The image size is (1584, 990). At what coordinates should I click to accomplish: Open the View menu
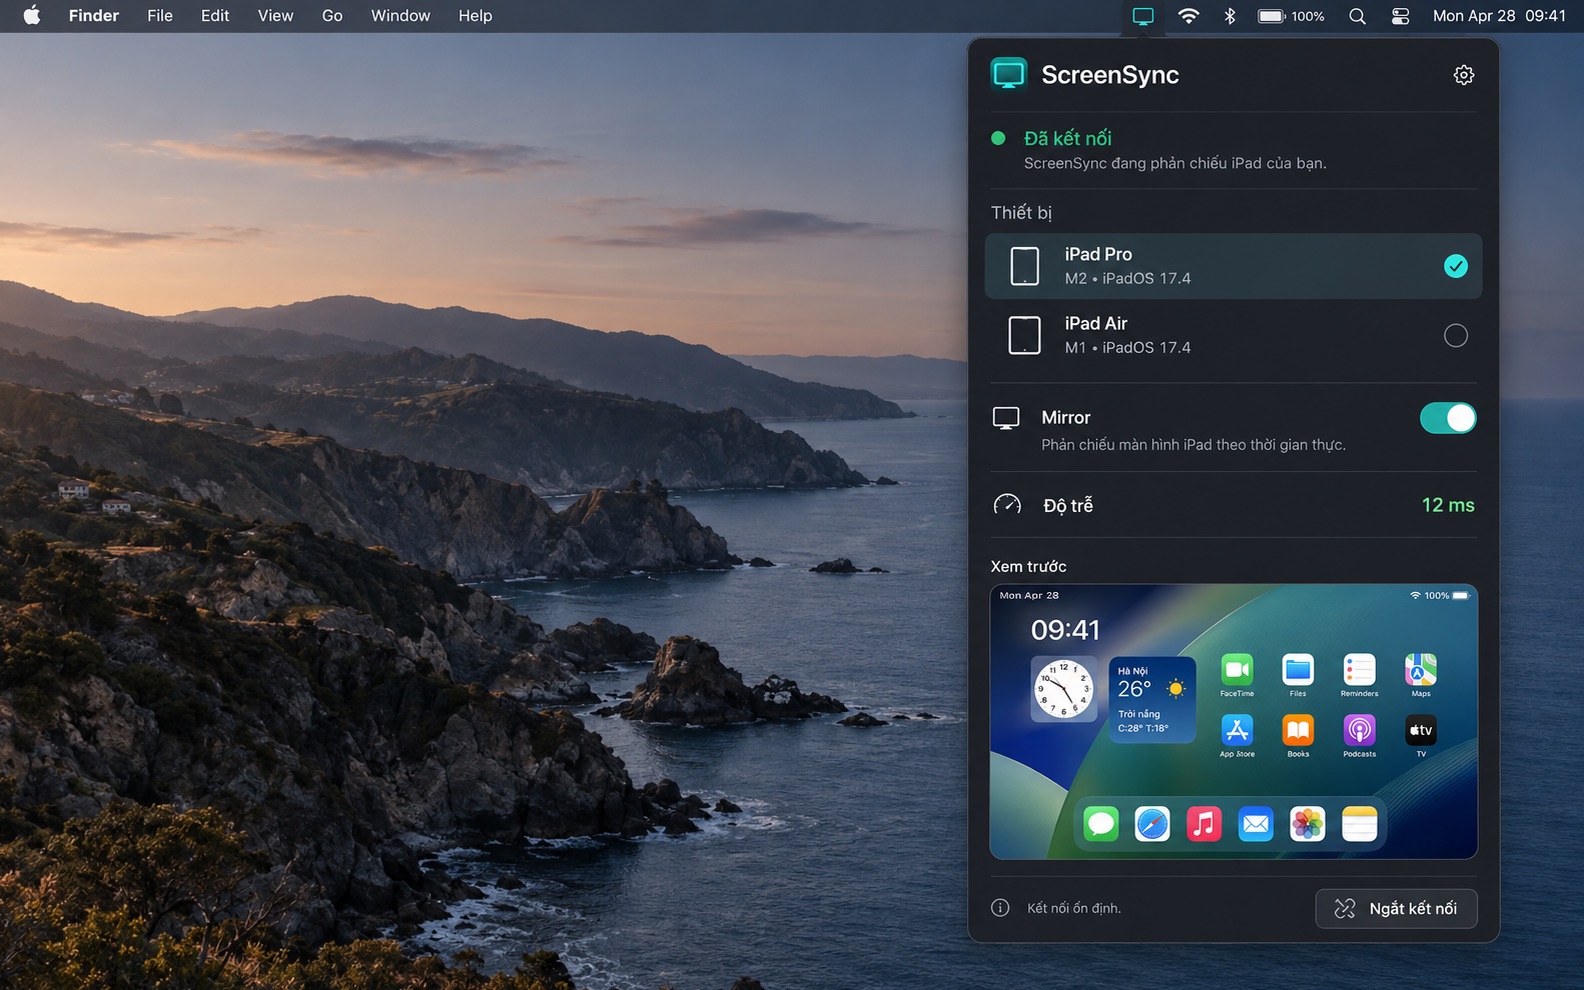(276, 16)
